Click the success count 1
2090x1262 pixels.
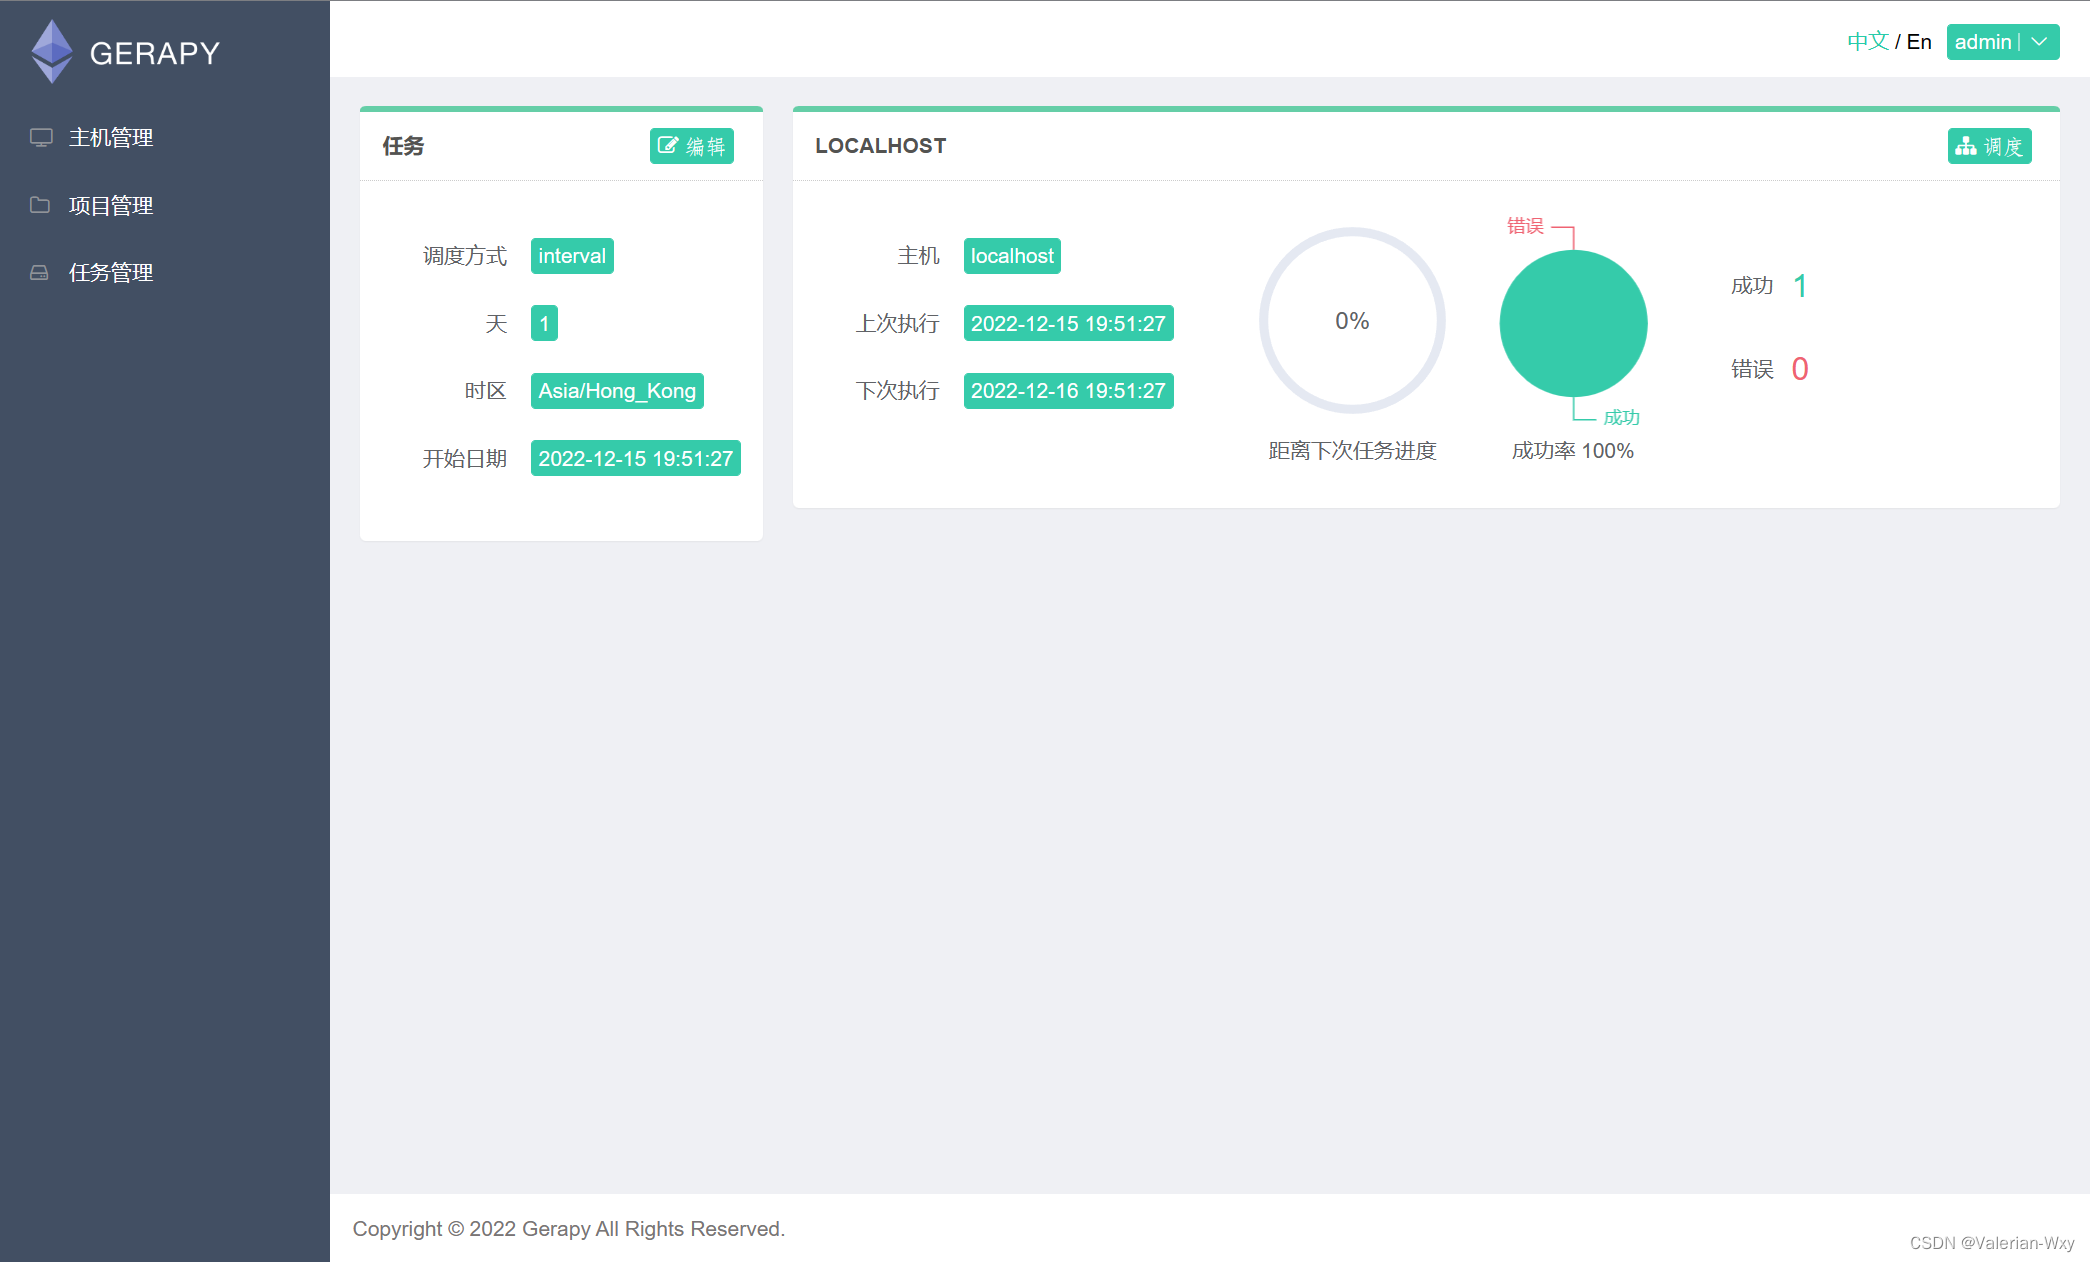[1800, 286]
